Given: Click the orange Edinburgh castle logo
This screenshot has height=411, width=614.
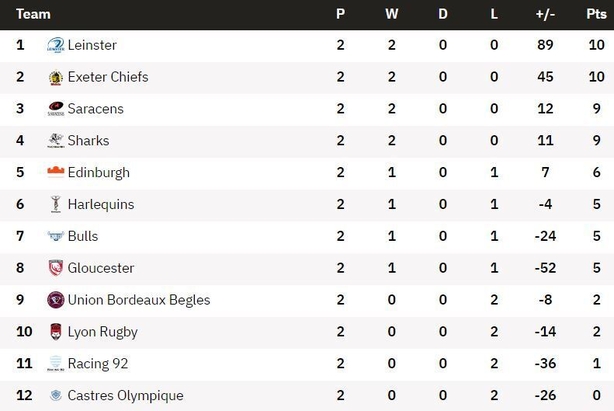Looking at the screenshot, I should pyautogui.click(x=56, y=172).
